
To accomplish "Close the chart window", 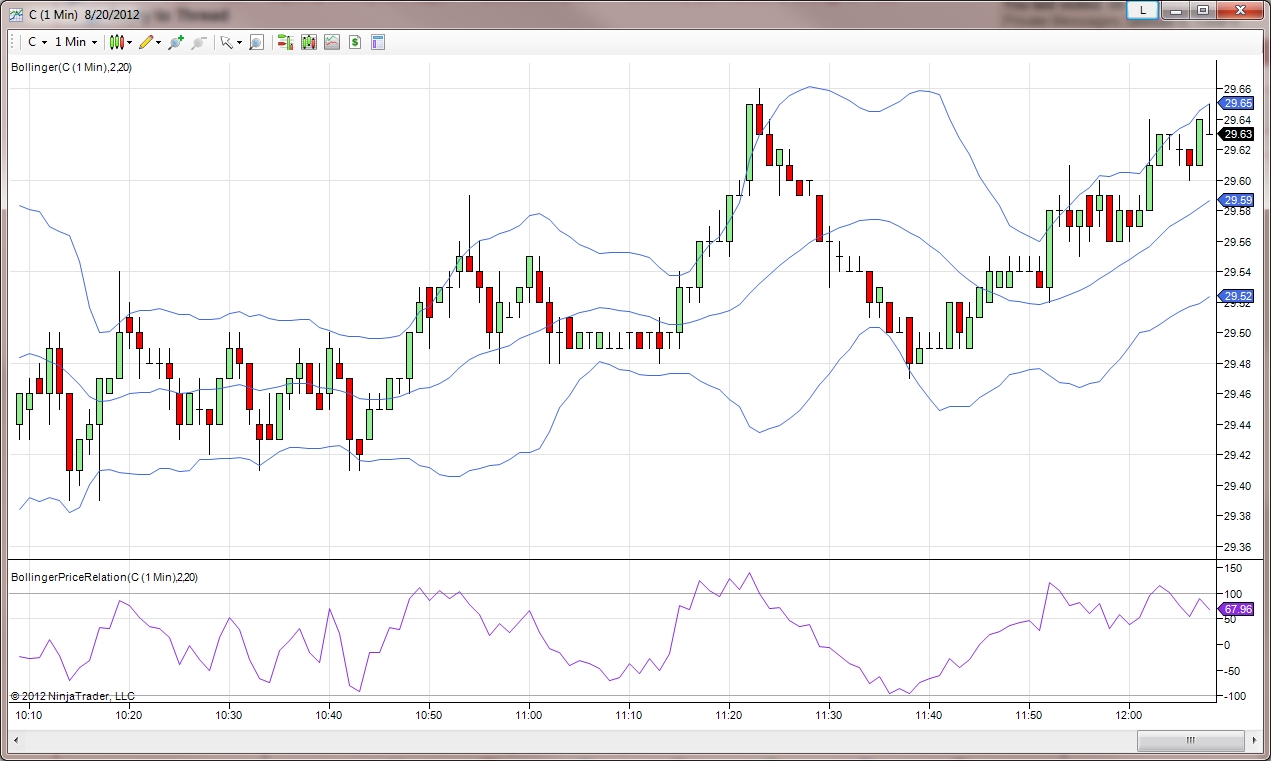I will (x=1240, y=10).
